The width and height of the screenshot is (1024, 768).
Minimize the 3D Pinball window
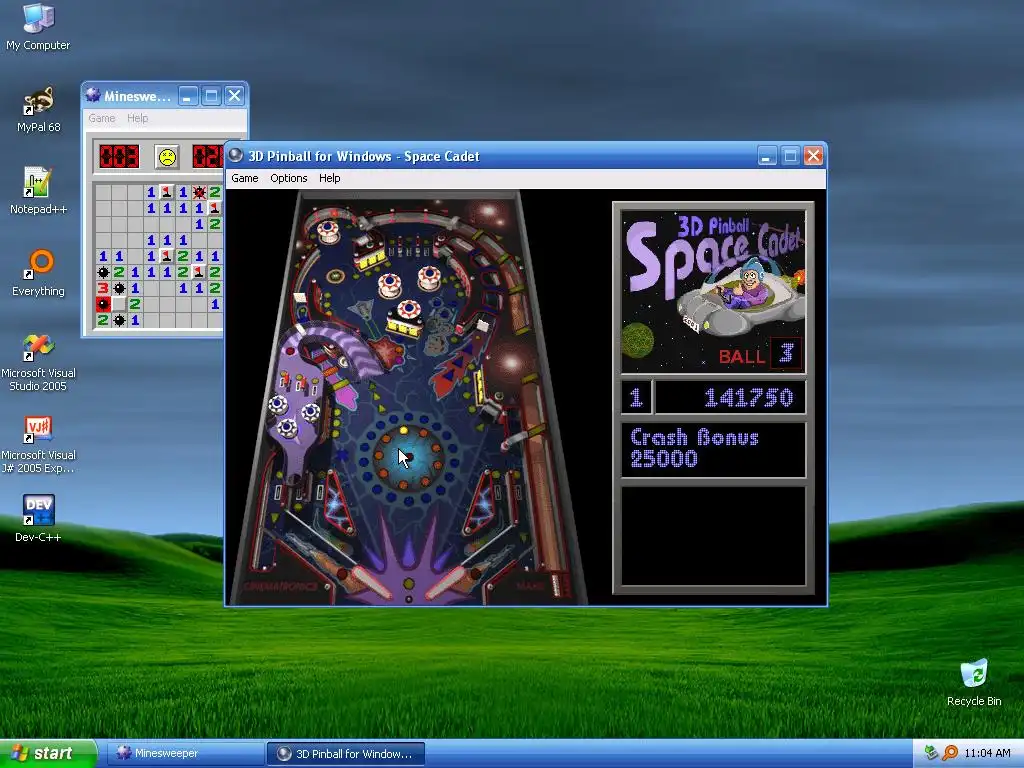click(x=767, y=156)
